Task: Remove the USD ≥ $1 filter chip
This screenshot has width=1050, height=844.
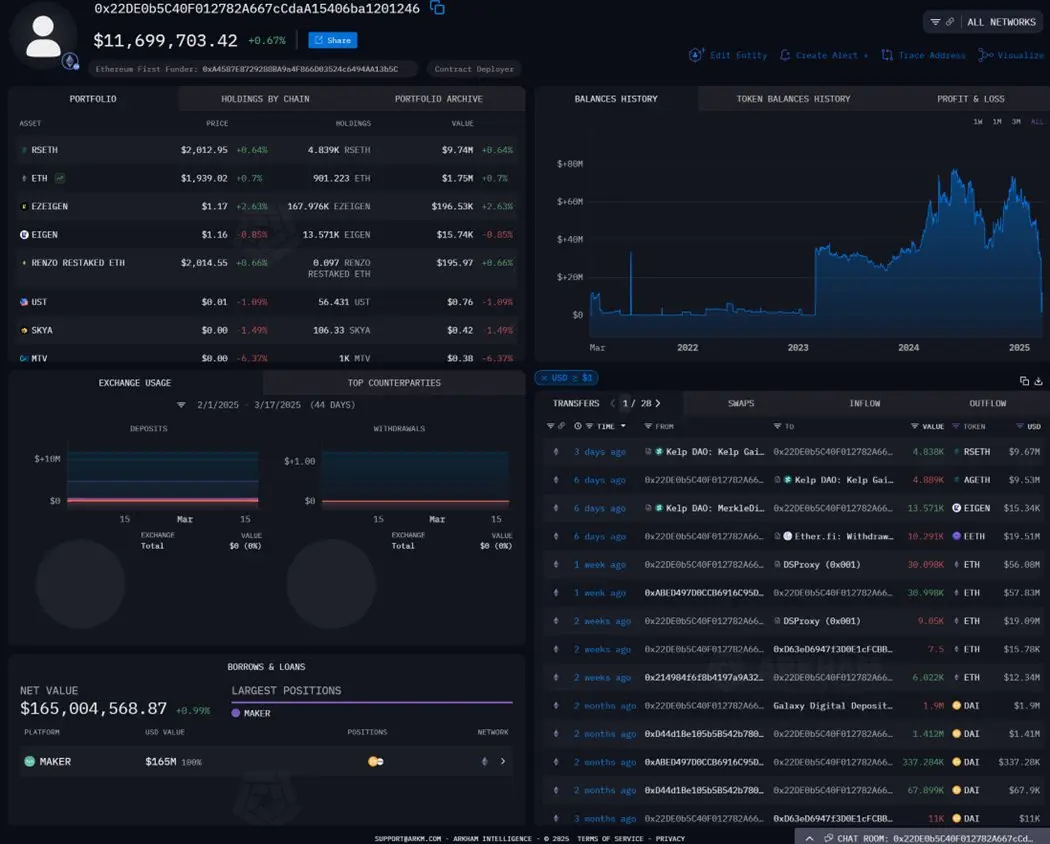Action: pyautogui.click(x=544, y=378)
